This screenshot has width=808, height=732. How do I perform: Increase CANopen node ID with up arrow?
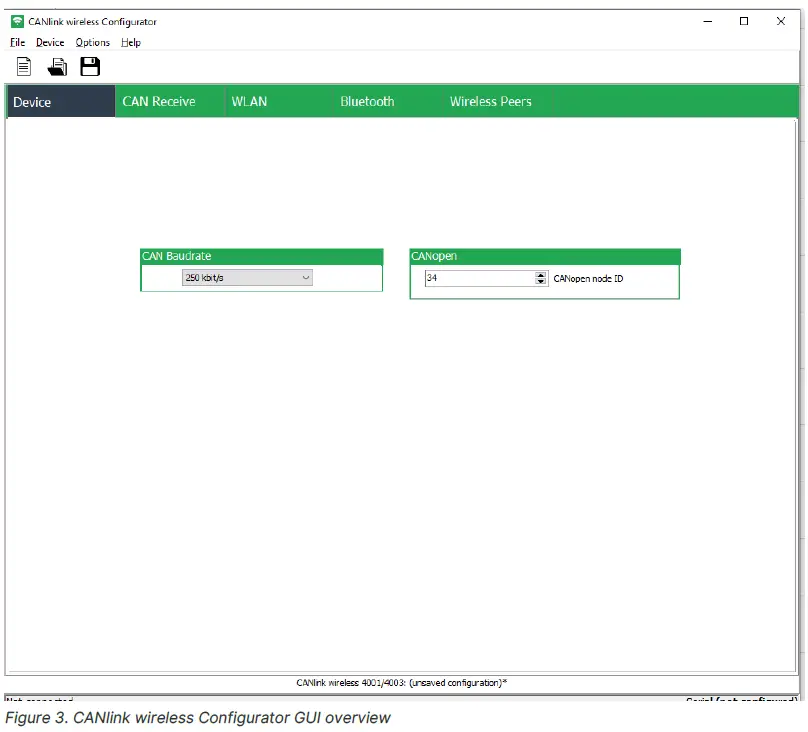click(x=541, y=275)
